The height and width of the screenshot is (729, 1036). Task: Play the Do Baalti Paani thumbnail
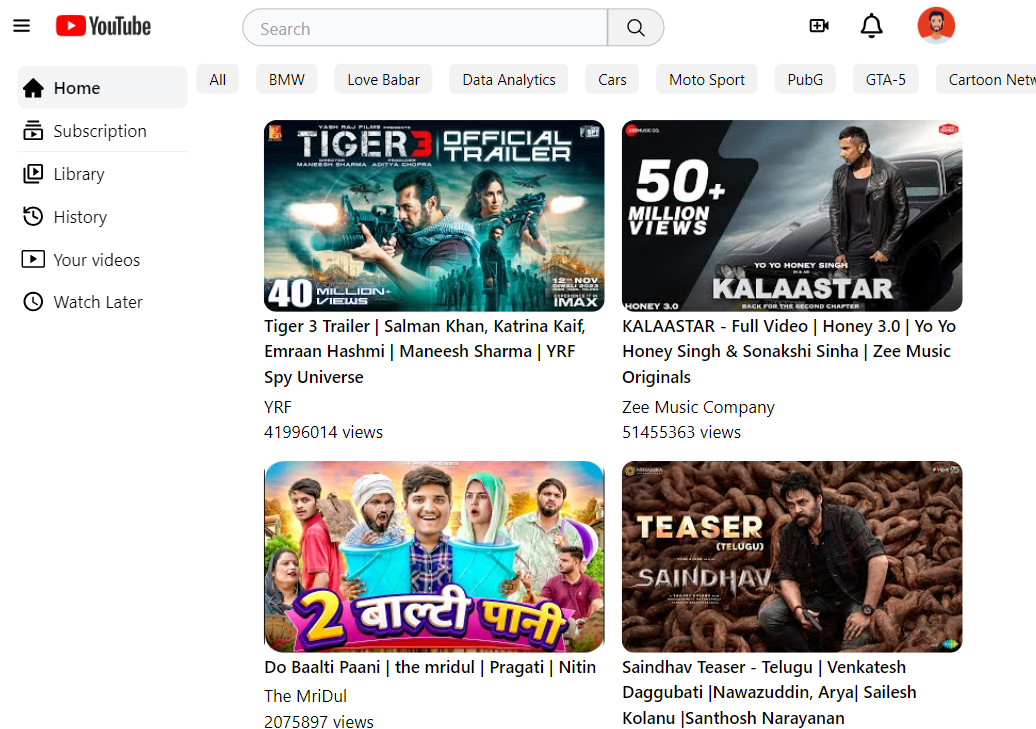pos(434,556)
